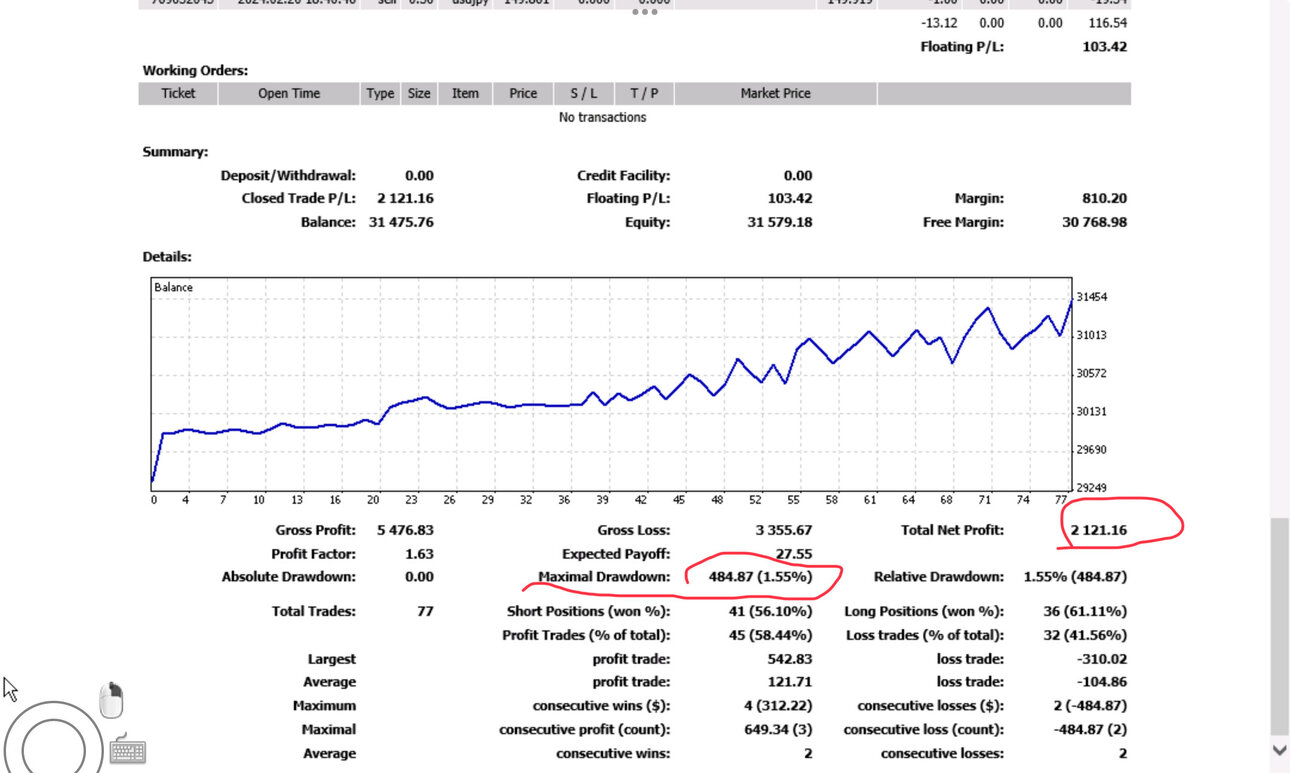Click the Item column header
1290x773 pixels.
click(x=465, y=93)
